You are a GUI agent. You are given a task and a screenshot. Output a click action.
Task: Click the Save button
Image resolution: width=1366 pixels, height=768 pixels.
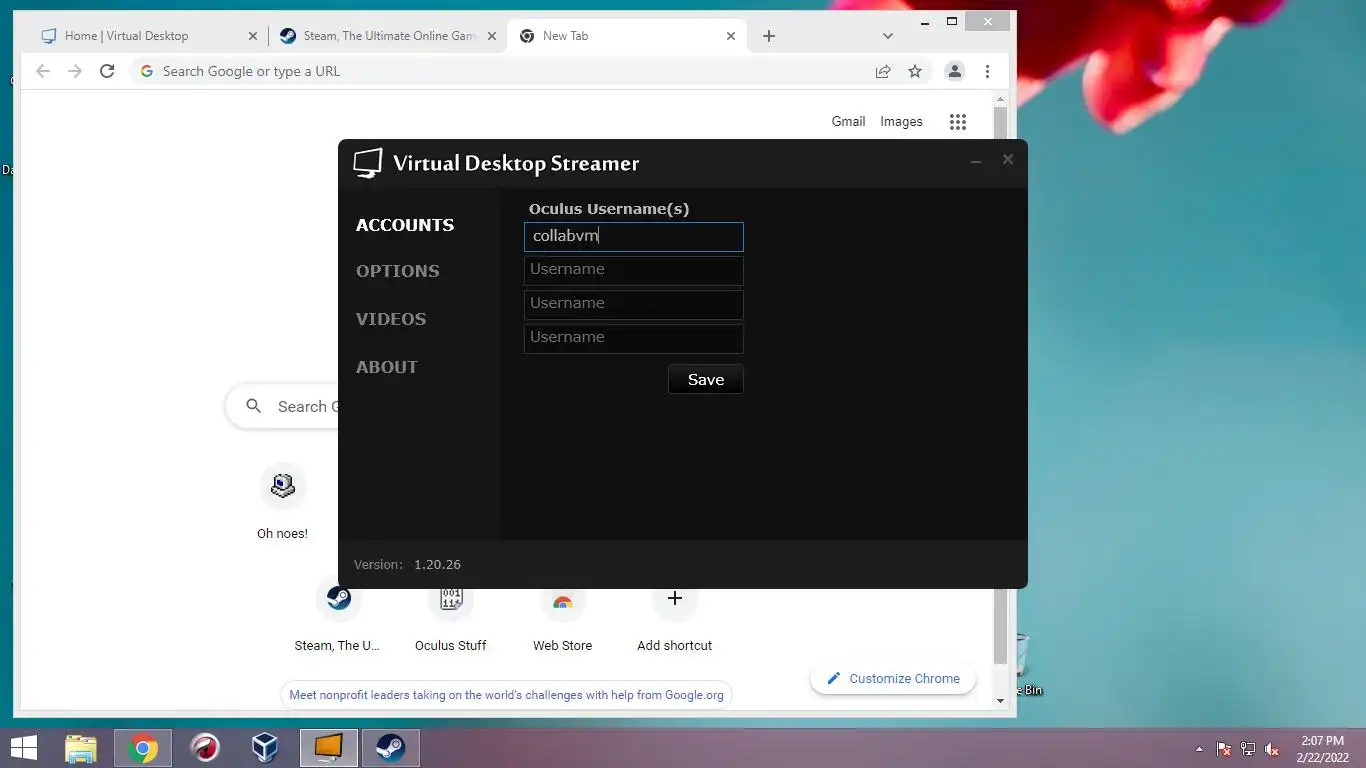(706, 379)
